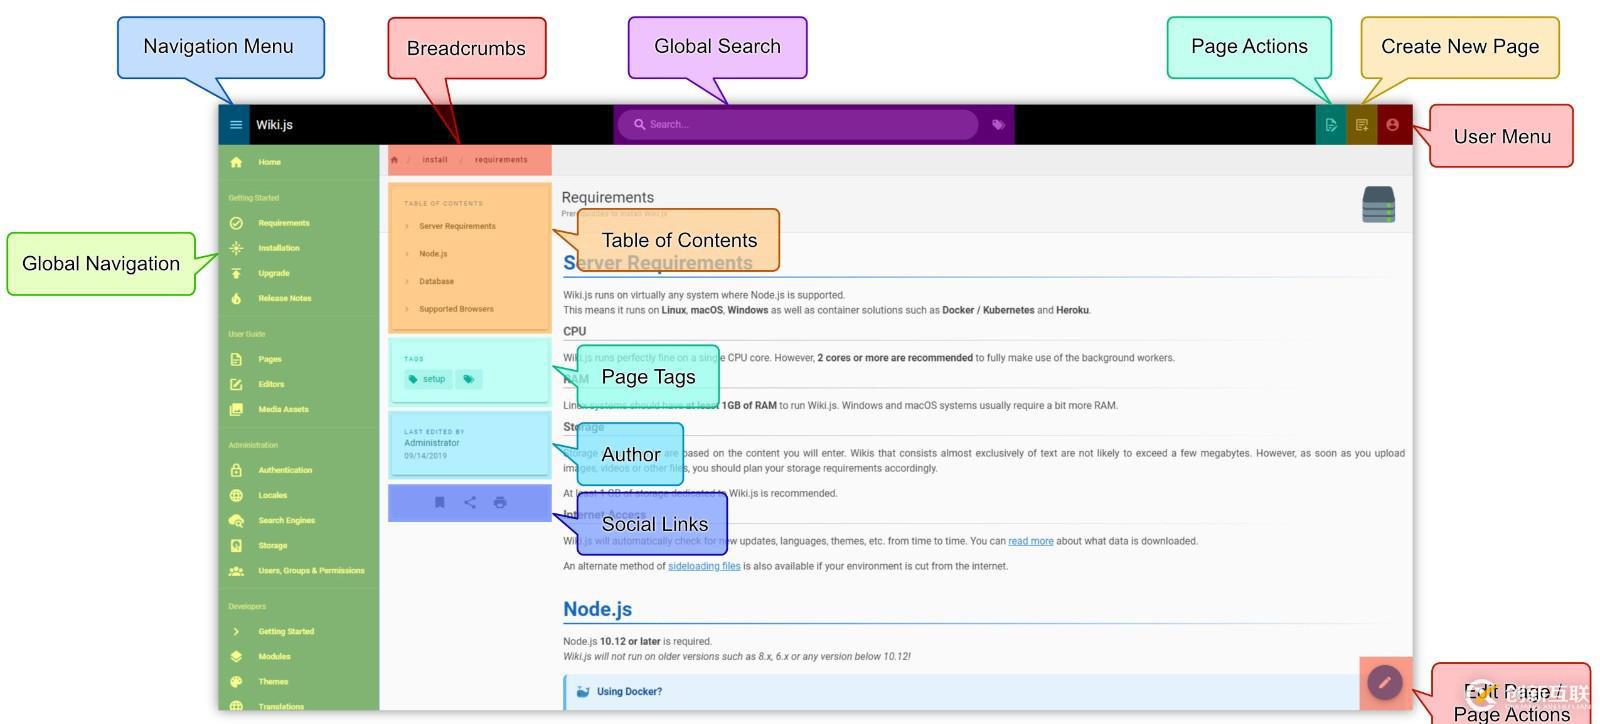Viewport: 1600px width, 724px height.
Task: Click the create new page icon
Action: [x=1361, y=125]
